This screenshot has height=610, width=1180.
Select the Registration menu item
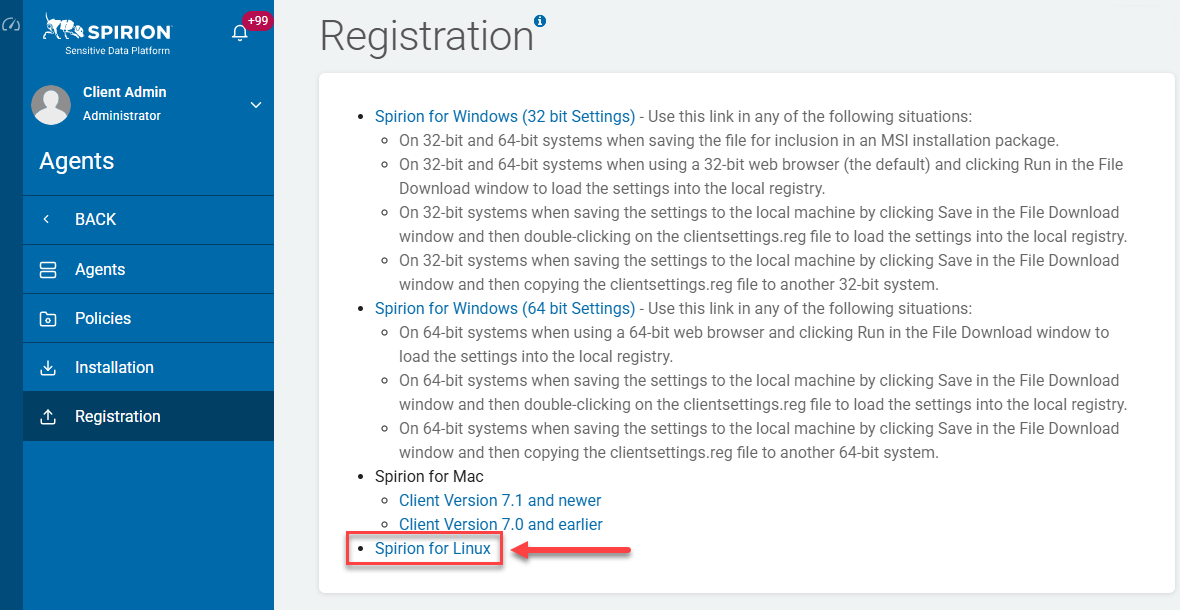pos(117,416)
